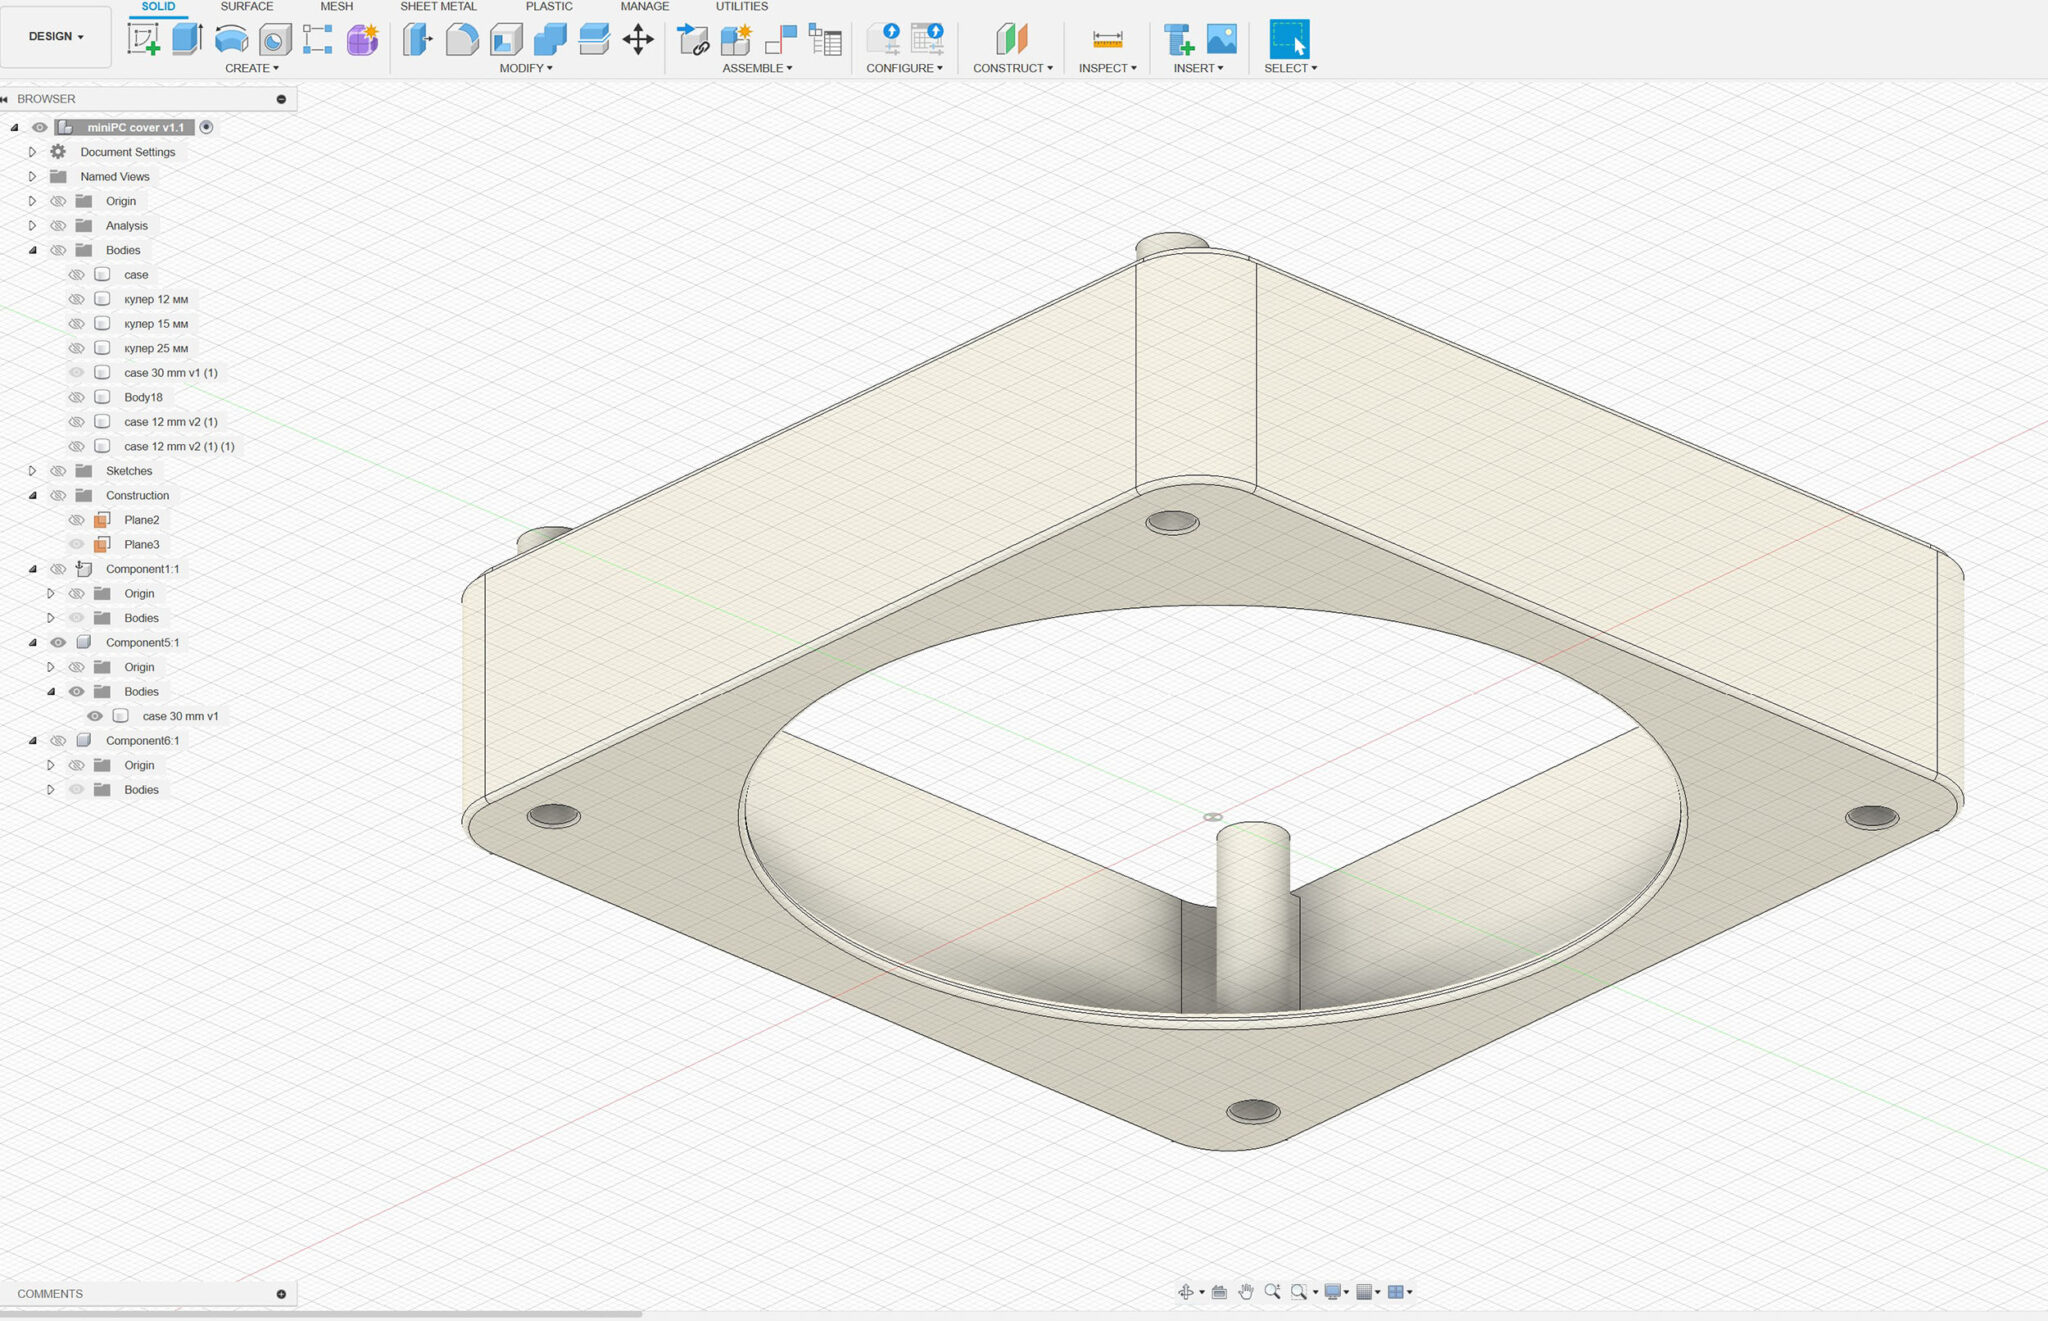The height and width of the screenshot is (1321, 2048).
Task: Click the Orbit tool in the bottom bar
Action: pos(1186,1292)
